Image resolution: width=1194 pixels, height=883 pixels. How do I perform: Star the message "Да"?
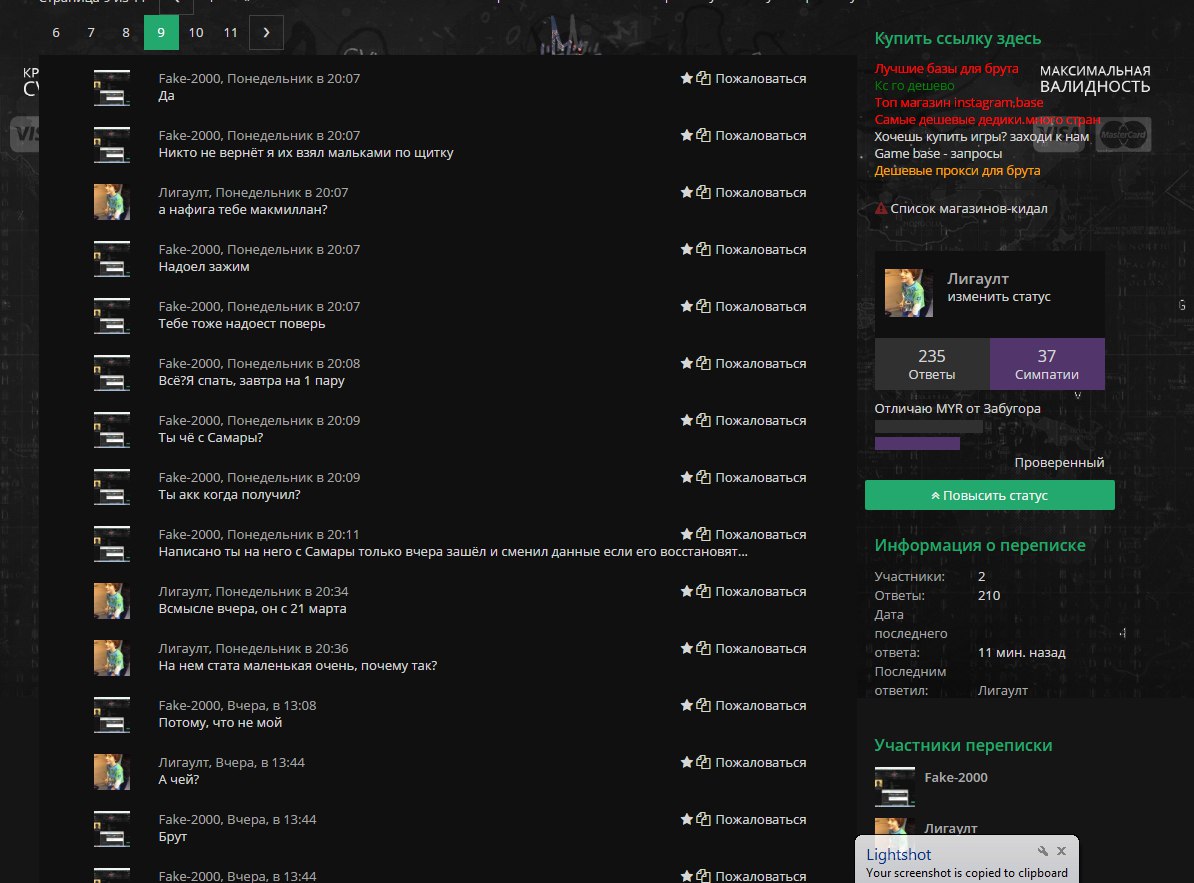[x=686, y=78]
